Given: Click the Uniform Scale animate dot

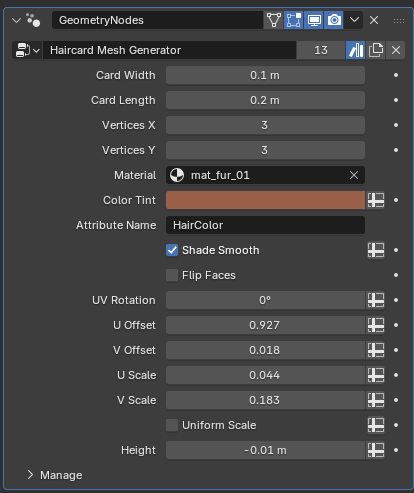Looking at the screenshot, I should click(396, 425).
